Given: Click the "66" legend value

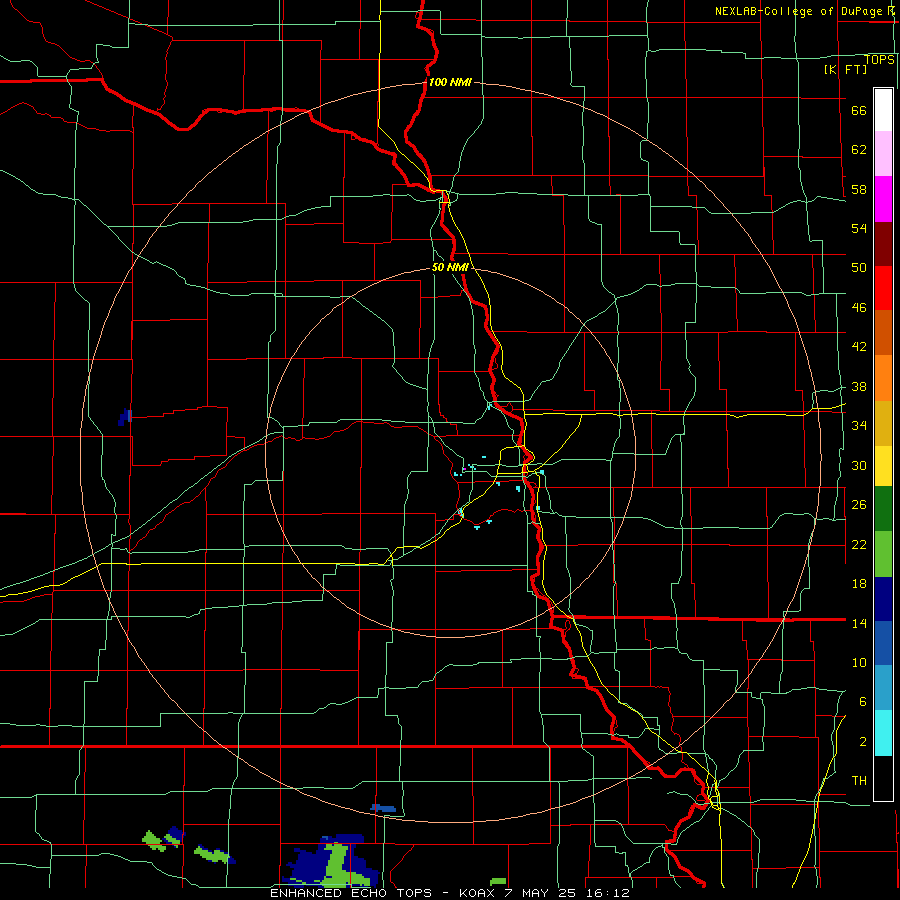Looking at the screenshot, I should point(859,110).
